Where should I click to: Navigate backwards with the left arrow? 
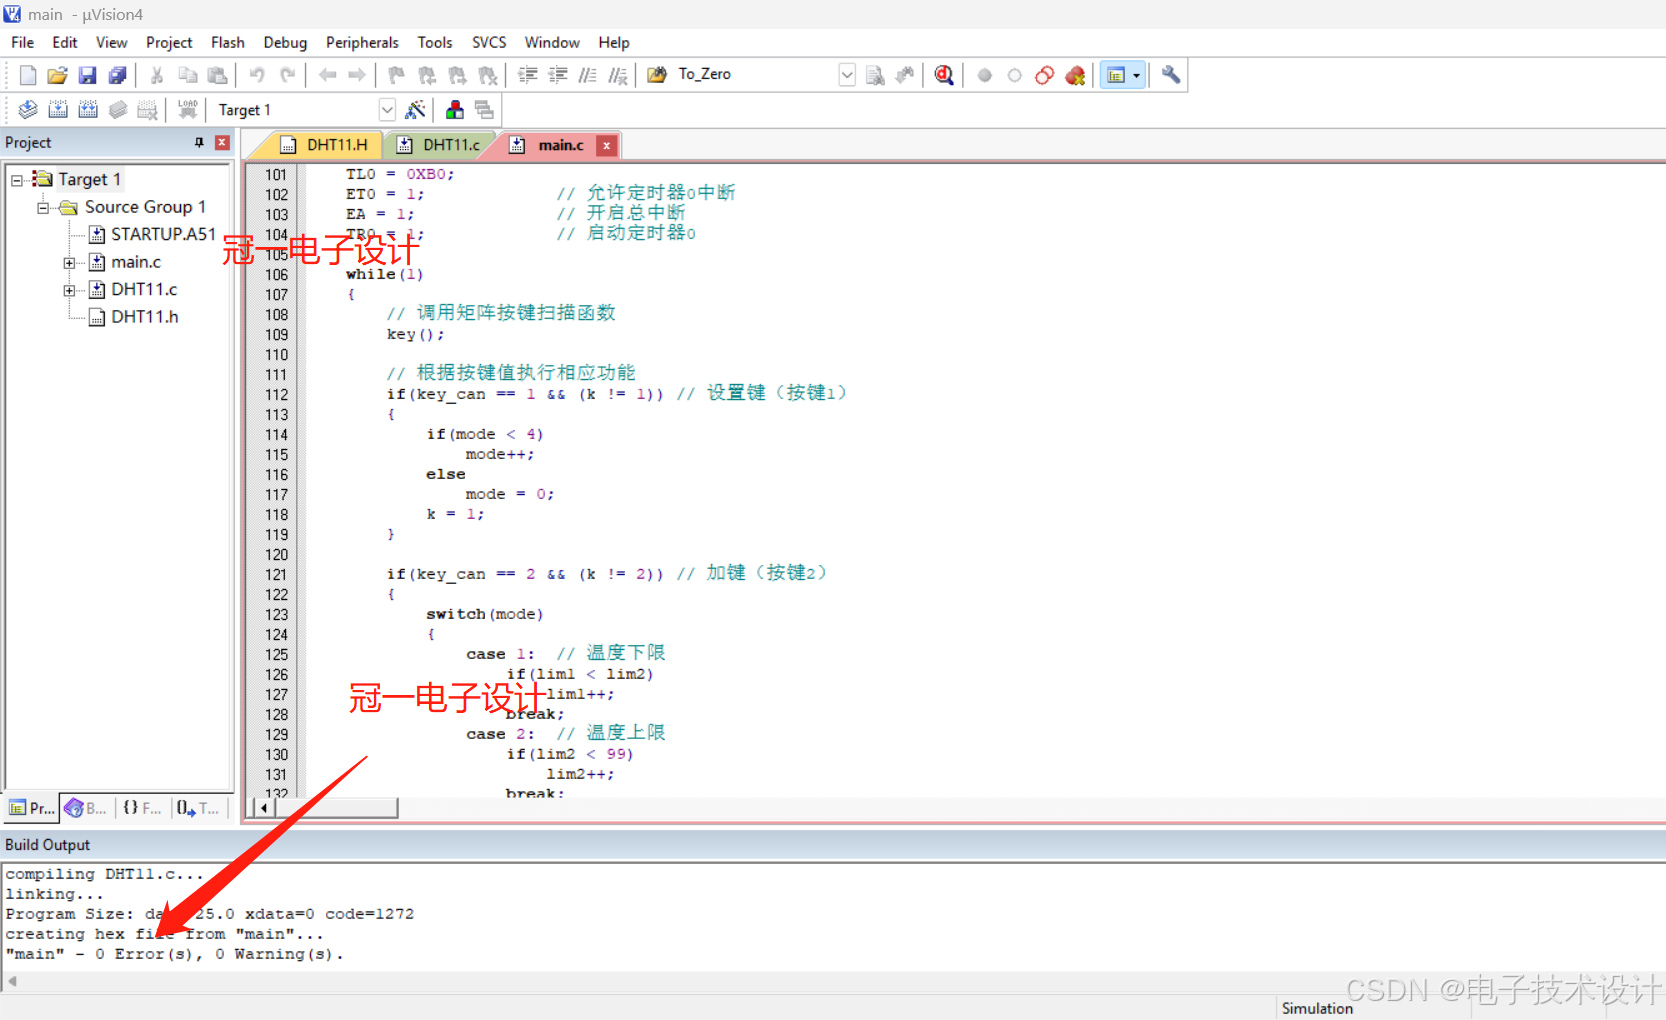pos(327,75)
